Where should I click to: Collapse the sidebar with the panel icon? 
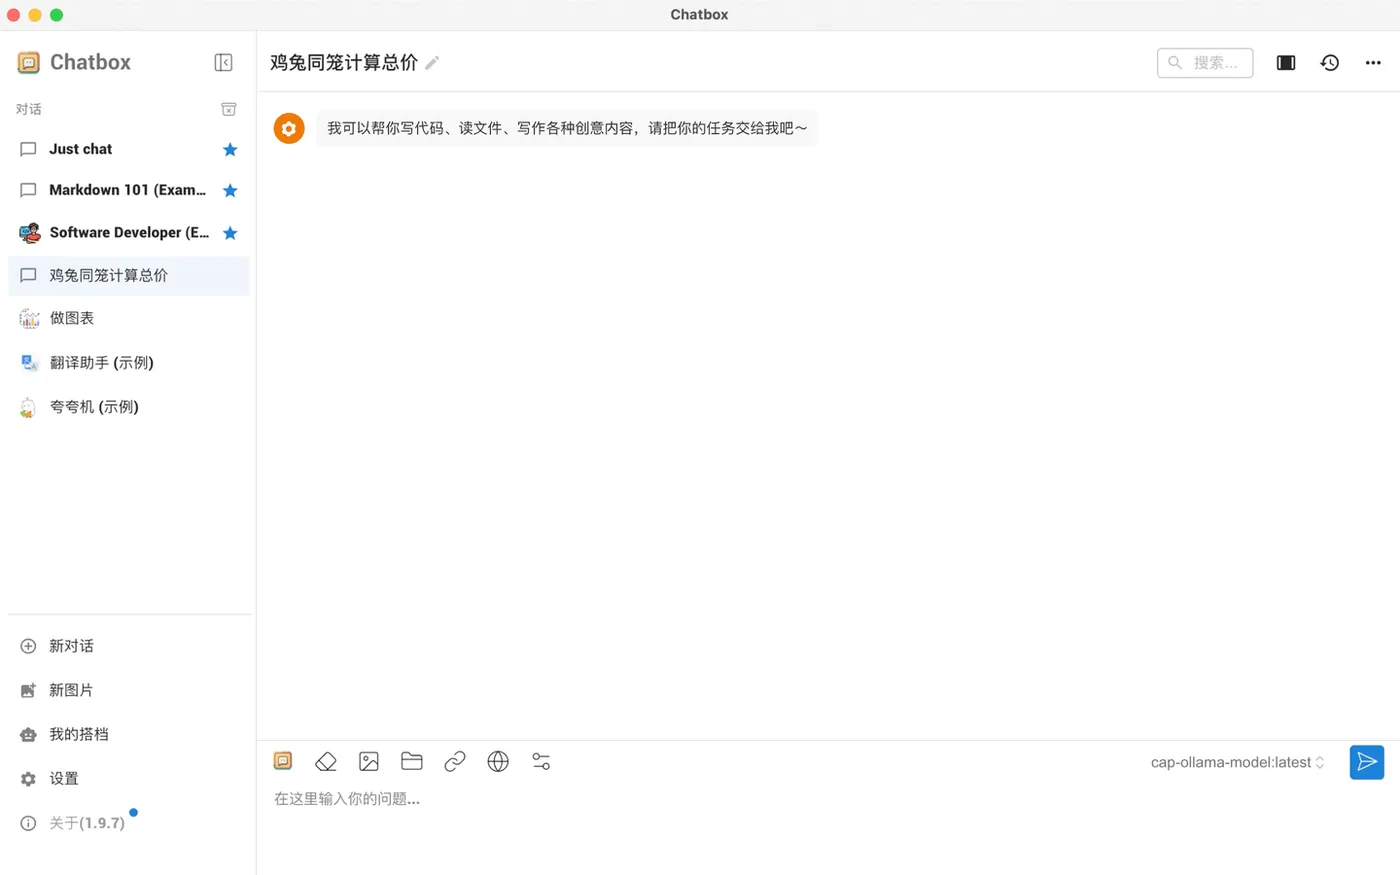coord(223,62)
